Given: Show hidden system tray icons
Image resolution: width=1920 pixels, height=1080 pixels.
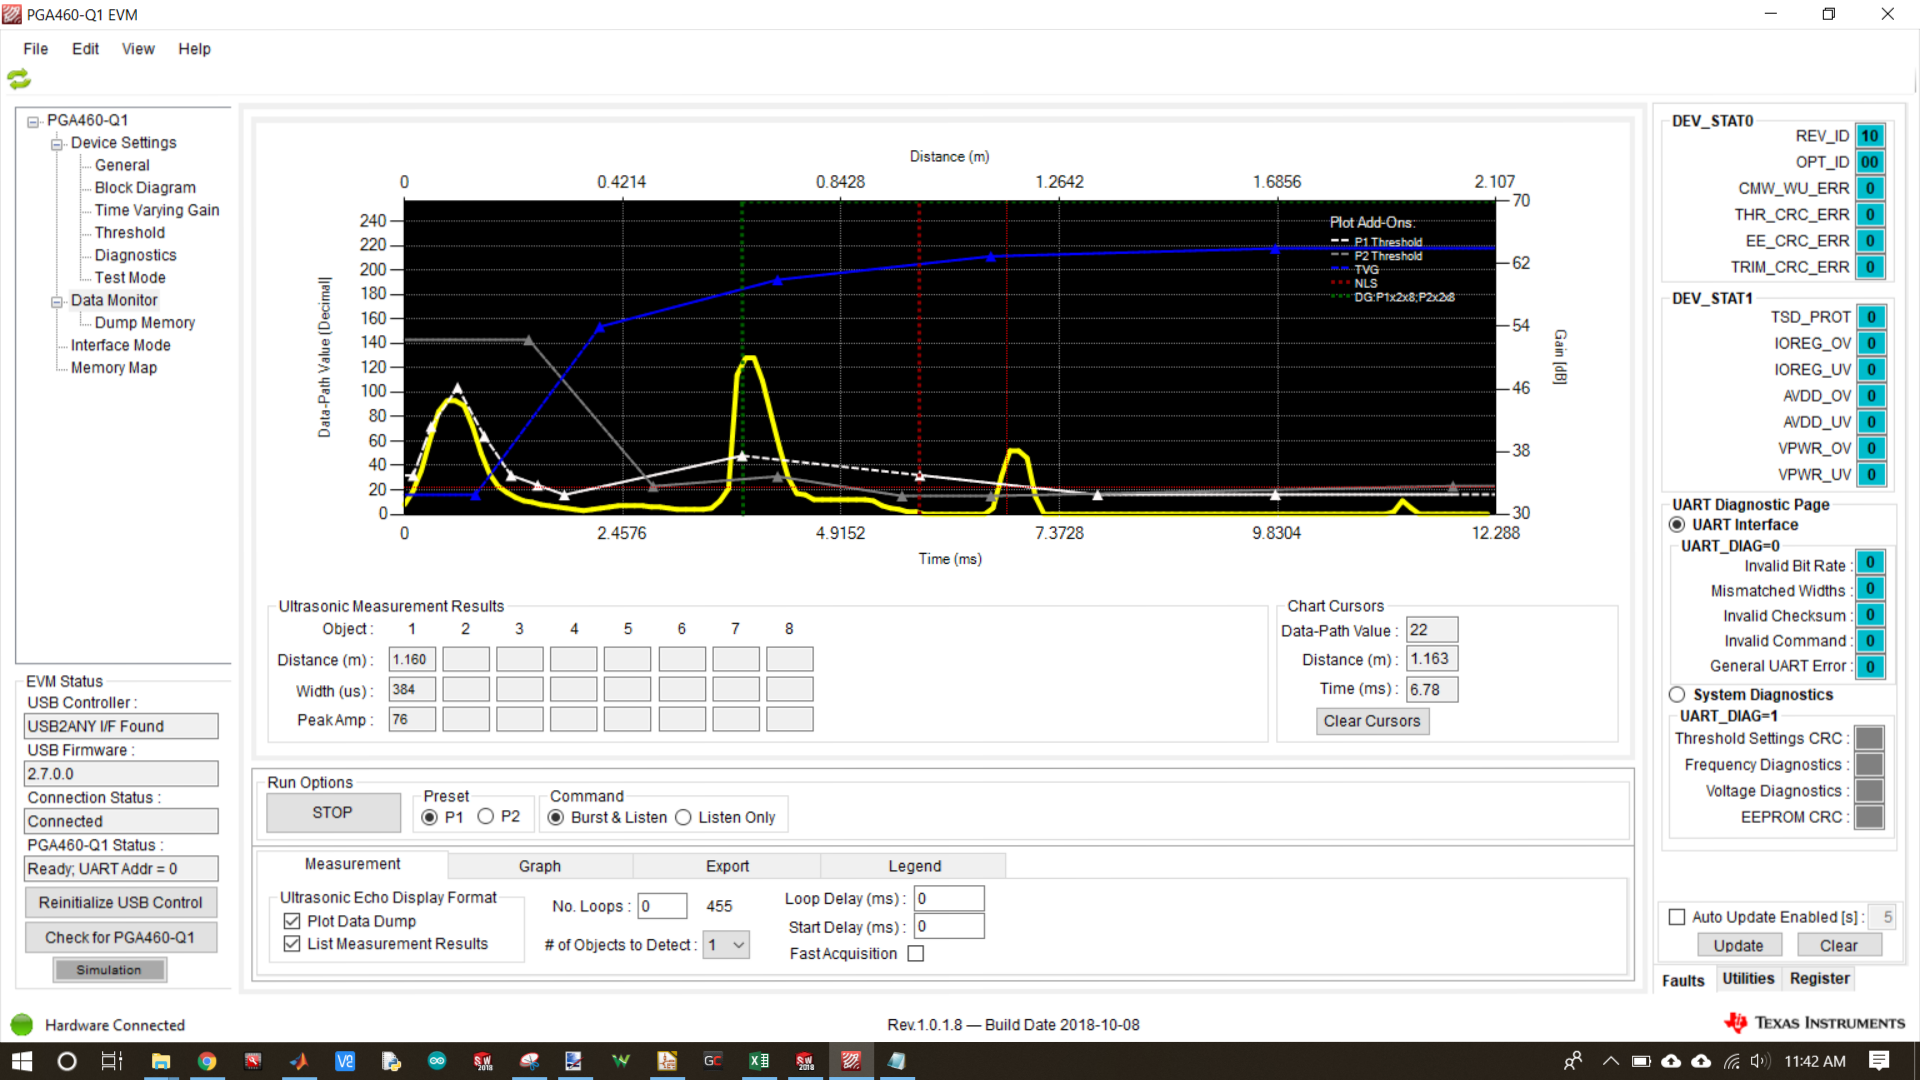Looking at the screenshot, I should (x=1610, y=1061).
